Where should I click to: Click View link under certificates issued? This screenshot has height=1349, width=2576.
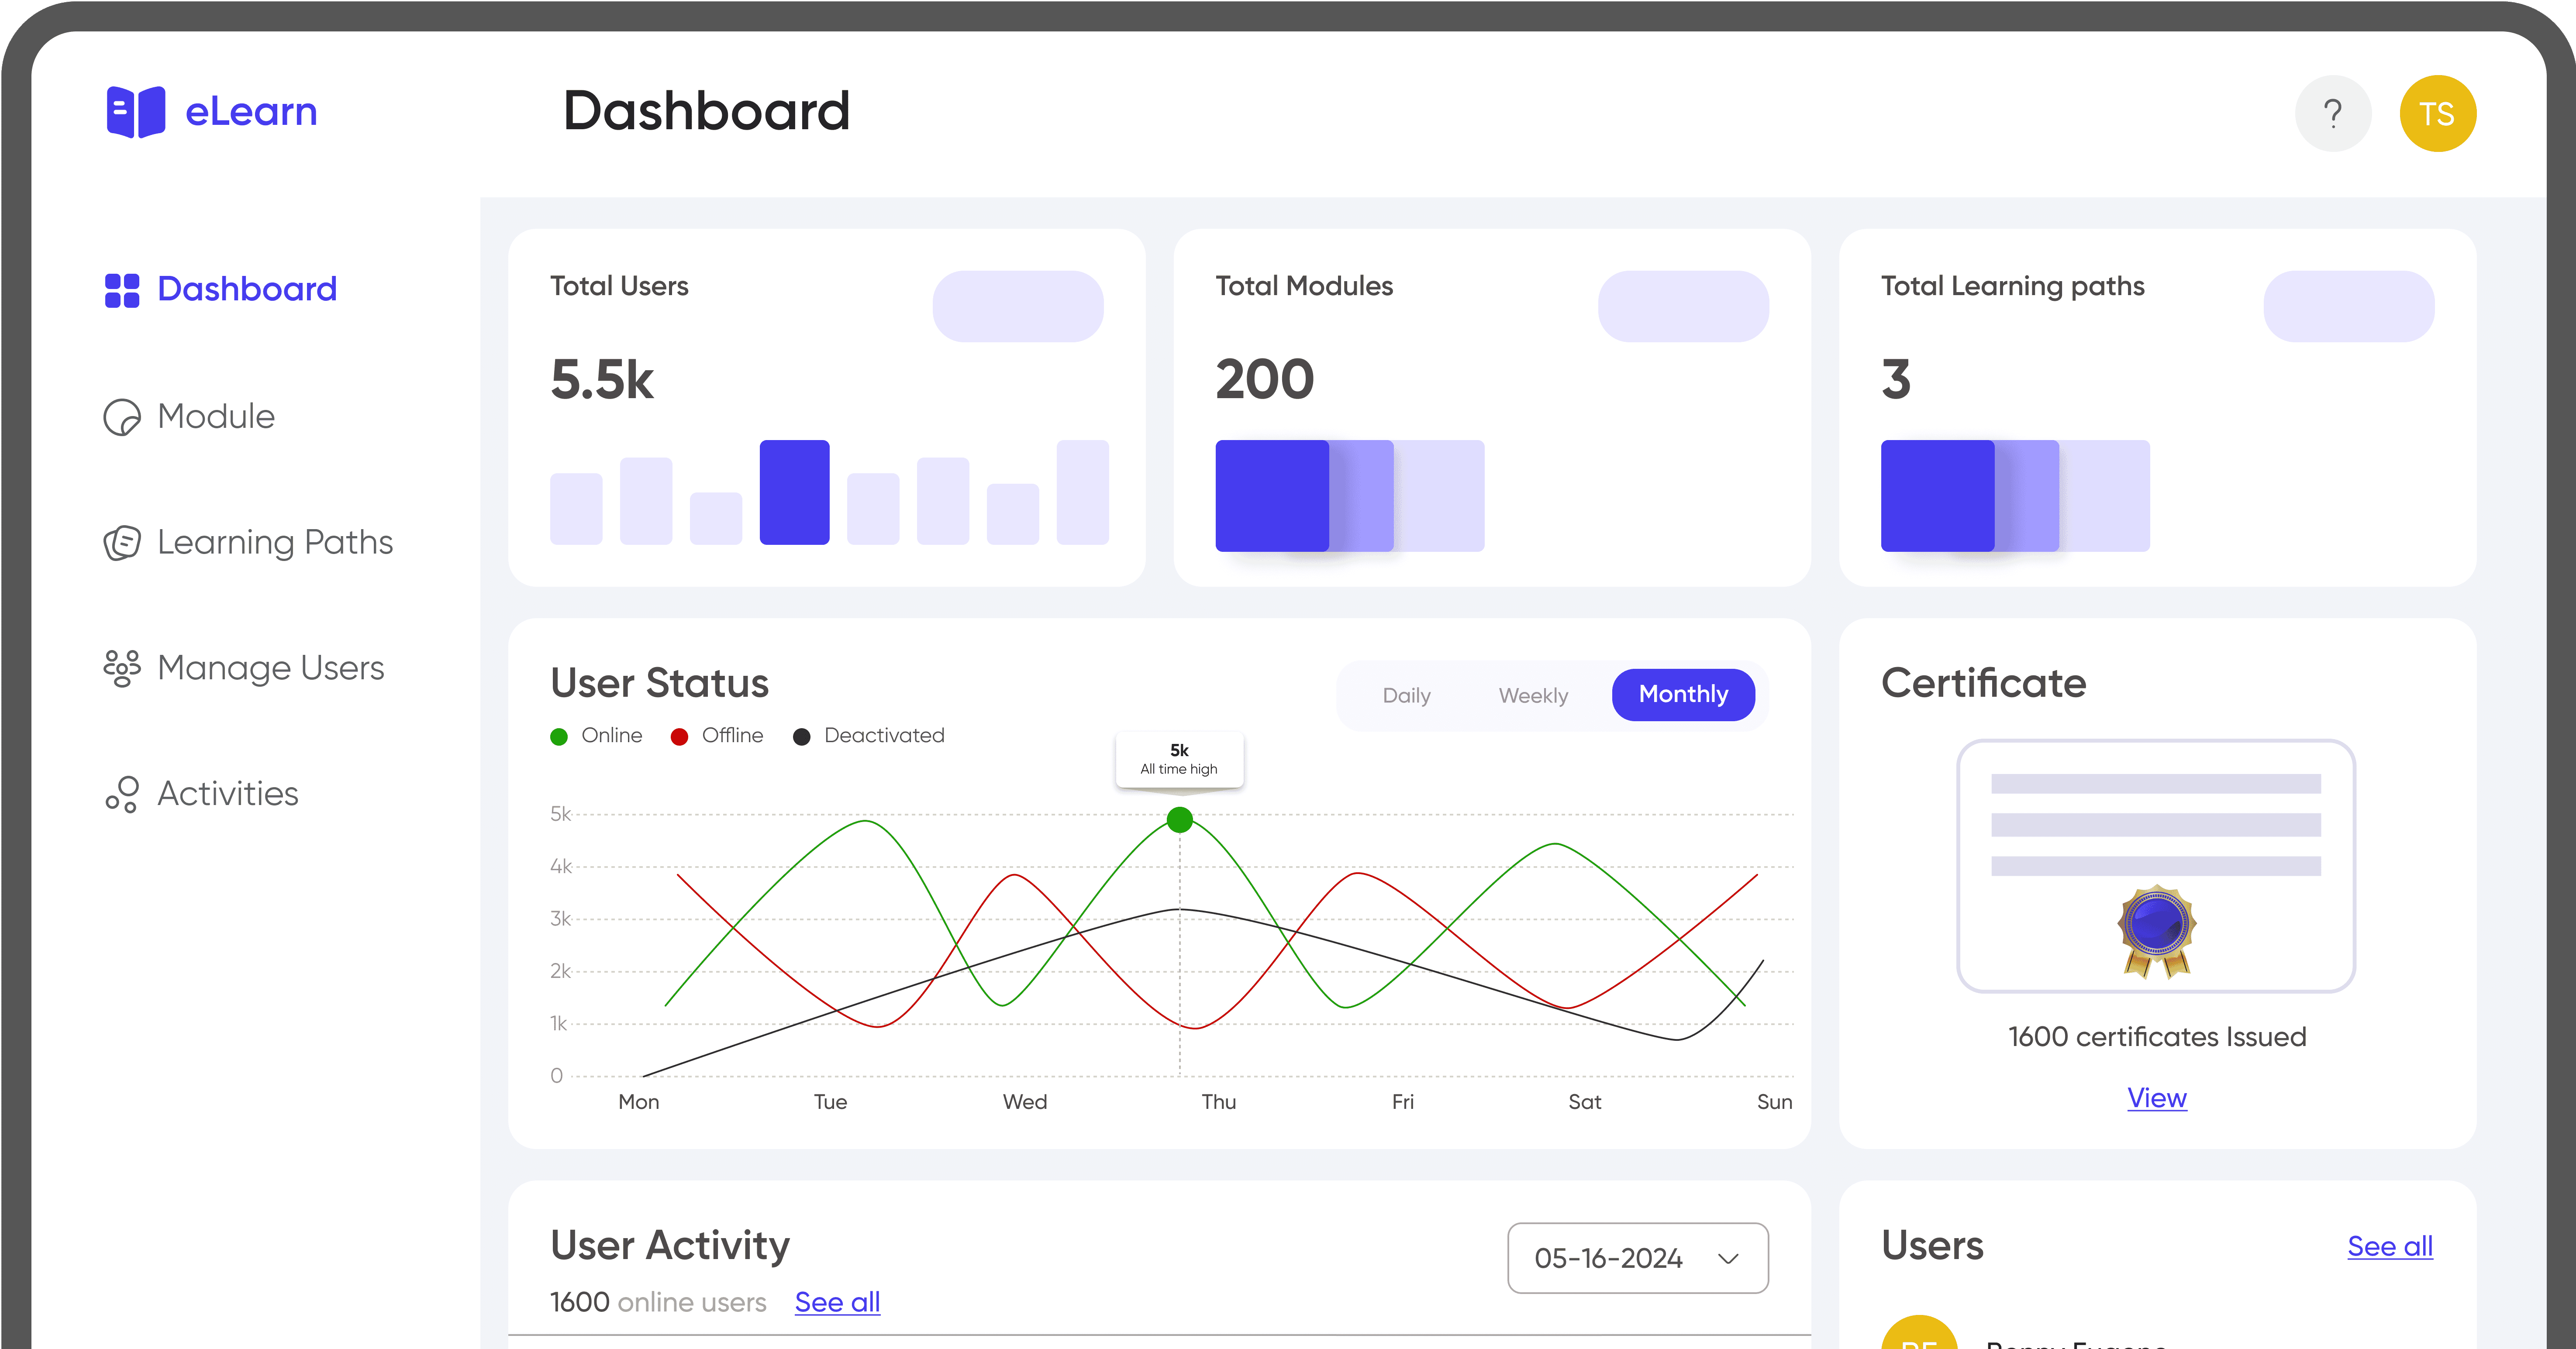pyautogui.click(x=2157, y=1098)
